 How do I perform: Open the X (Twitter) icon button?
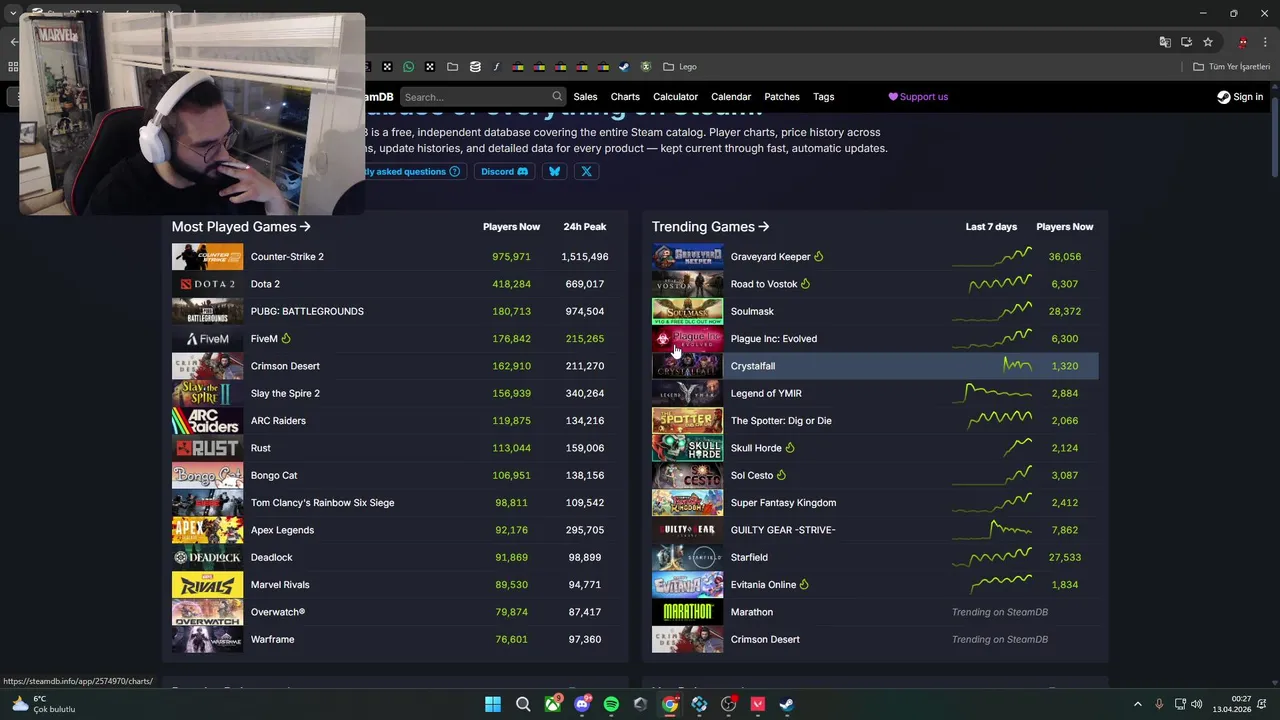587,171
